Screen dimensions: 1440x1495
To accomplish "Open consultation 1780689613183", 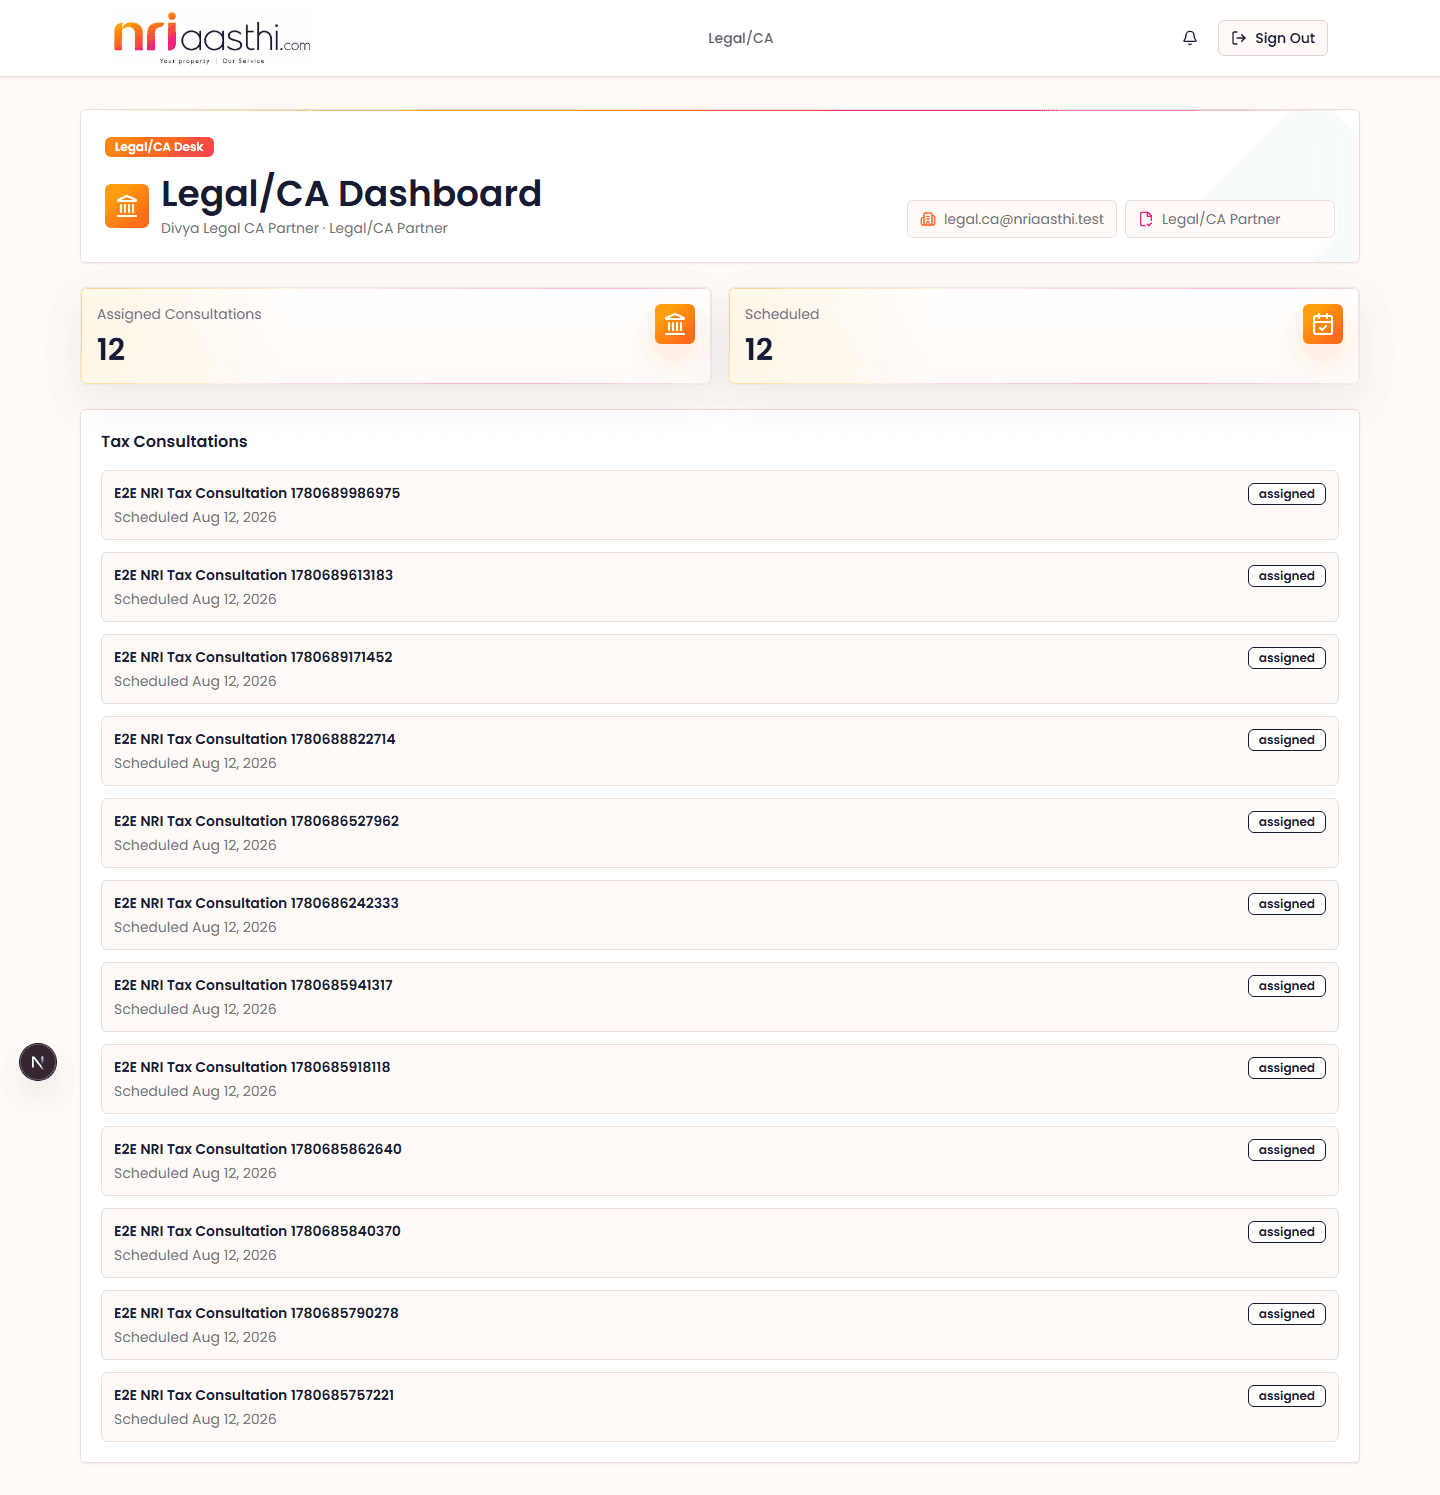I will click(x=720, y=587).
